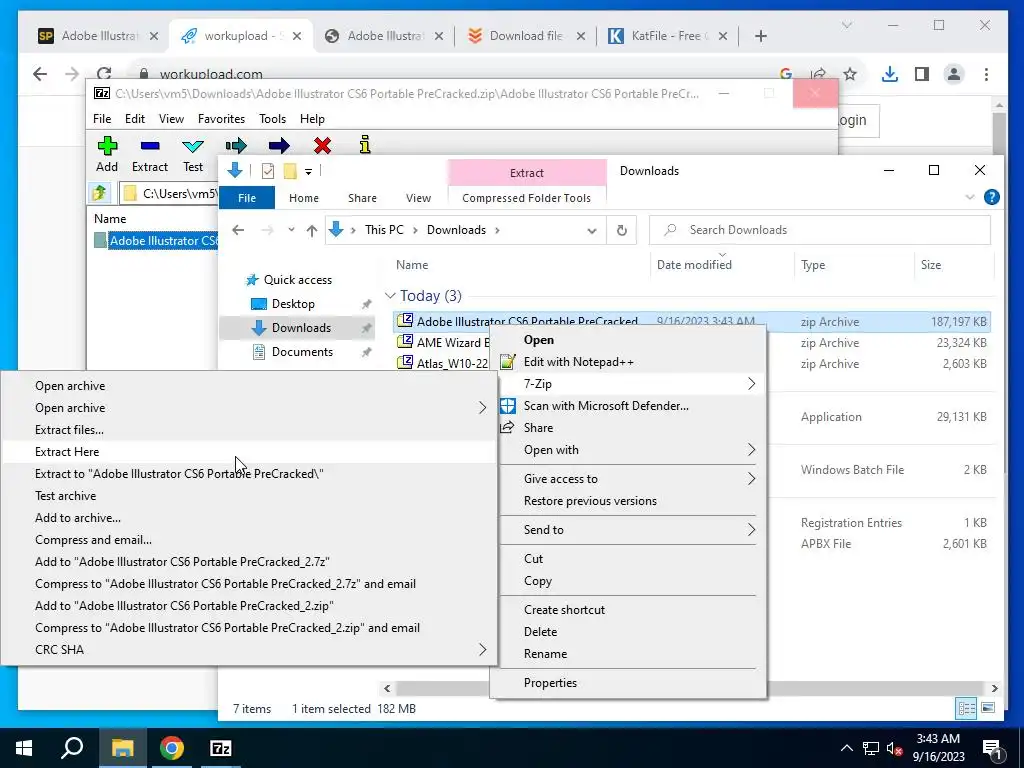Image resolution: width=1024 pixels, height=768 pixels.
Task: Click the up-folder icon in 7-Zip address bar
Action: pyautogui.click(x=99, y=193)
